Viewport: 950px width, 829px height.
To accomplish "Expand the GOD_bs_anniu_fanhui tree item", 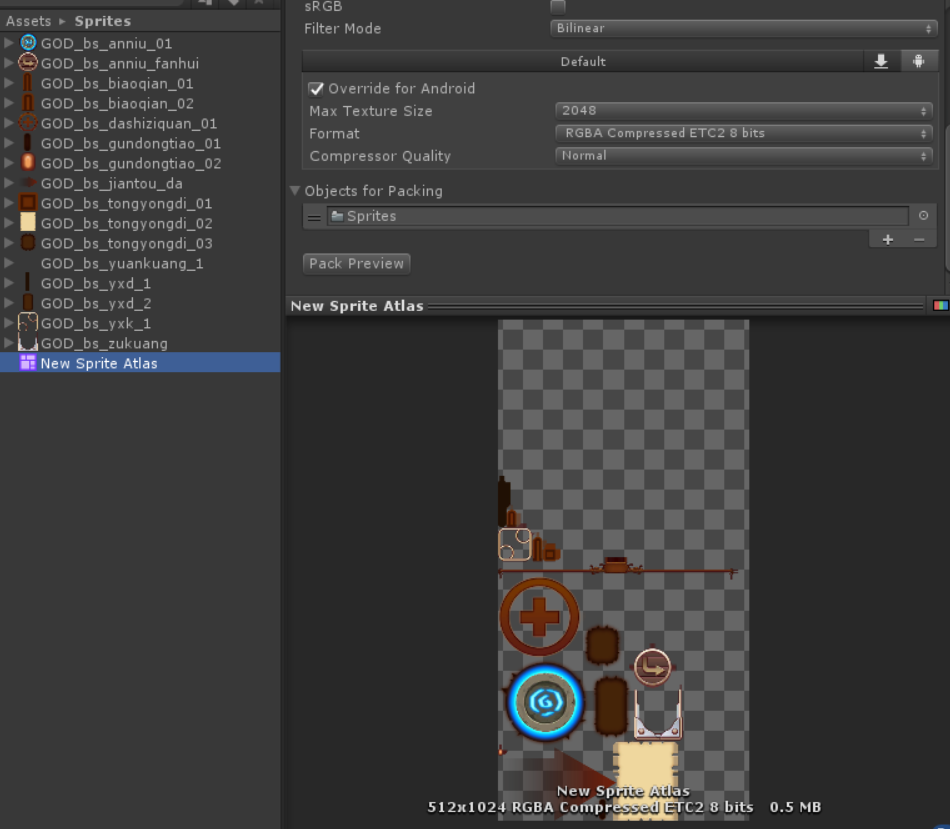I will [x=8, y=63].
